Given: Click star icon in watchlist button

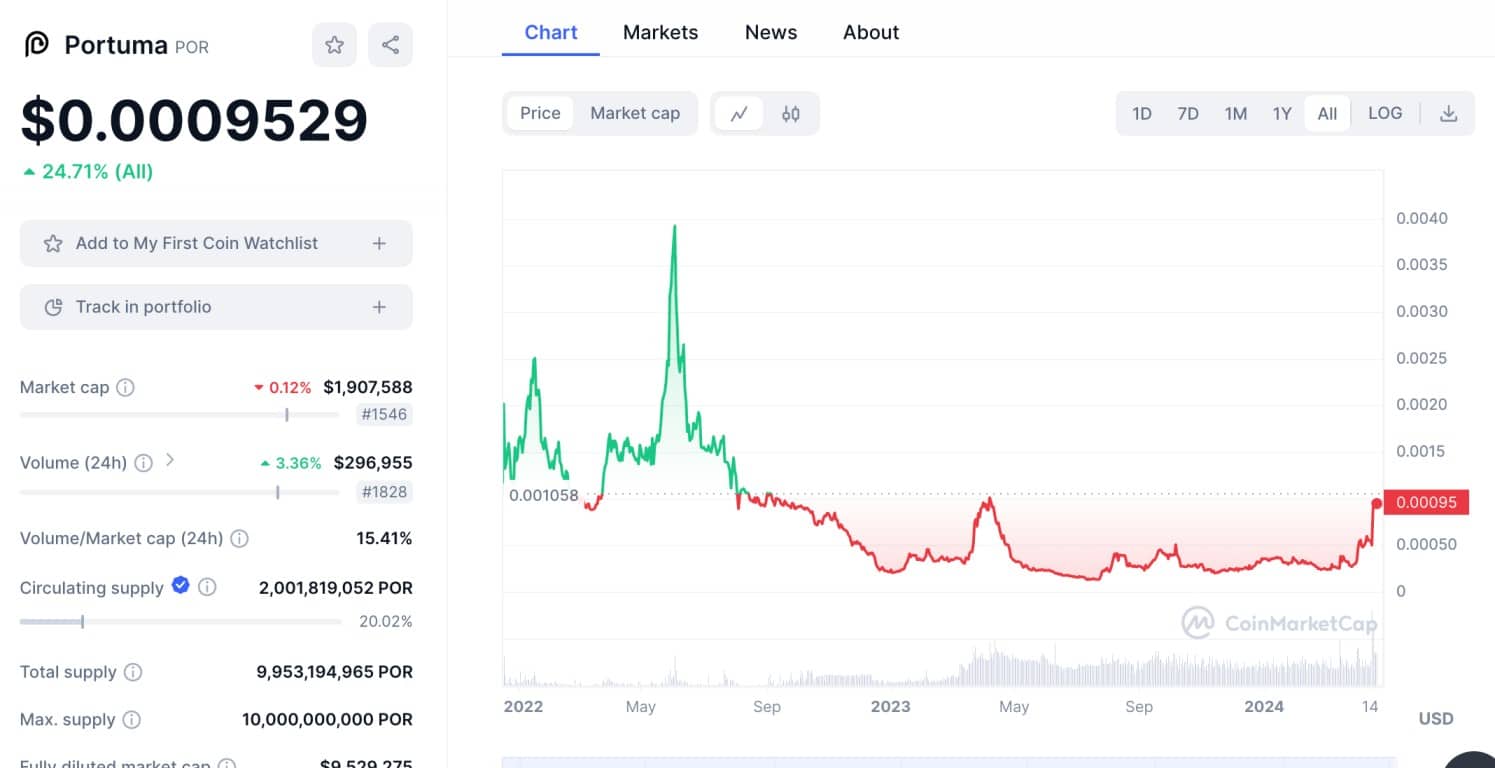Looking at the screenshot, I should [53, 243].
